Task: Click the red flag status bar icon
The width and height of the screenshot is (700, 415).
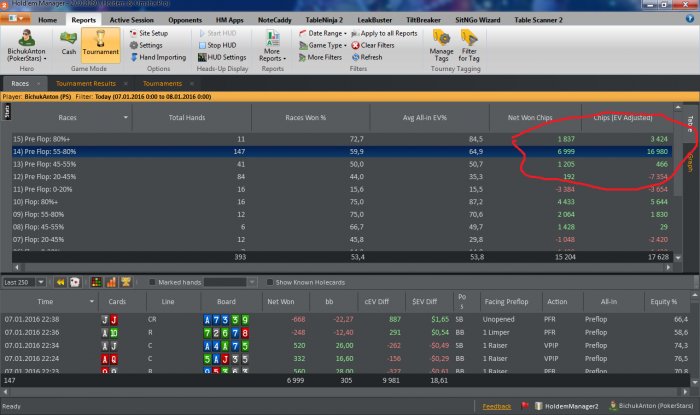Action: click(x=525, y=406)
